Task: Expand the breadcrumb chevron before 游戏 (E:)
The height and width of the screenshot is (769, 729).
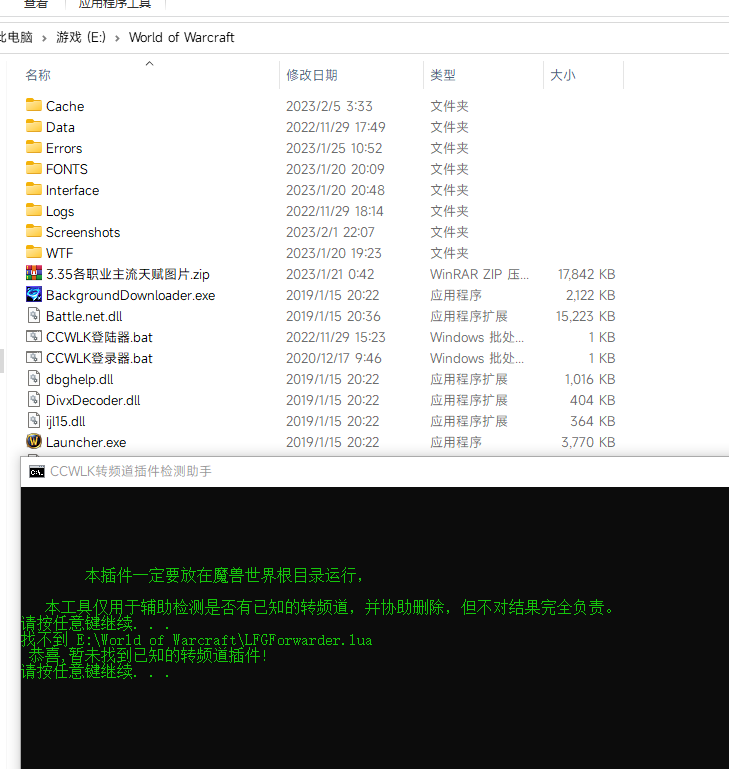Action: (x=44, y=38)
